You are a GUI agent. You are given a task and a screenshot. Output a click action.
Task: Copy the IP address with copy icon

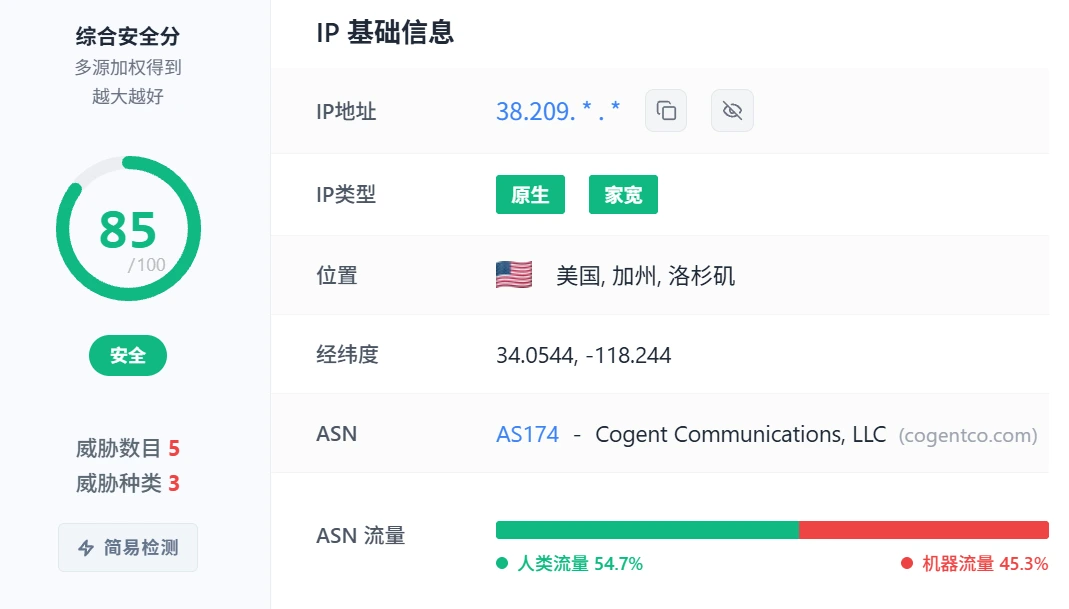(x=665, y=110)
